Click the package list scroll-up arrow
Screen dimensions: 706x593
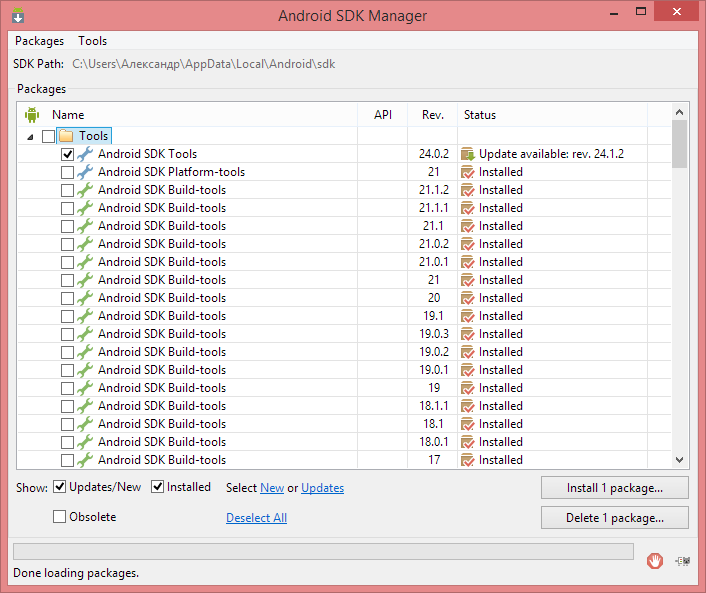pos(679,112)
